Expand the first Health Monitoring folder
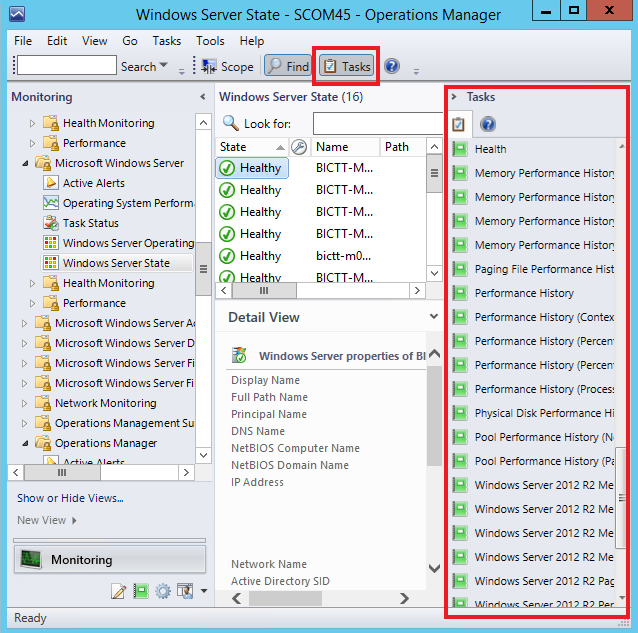The width and height of the screenshot is (638, 633). coord(32,123)
